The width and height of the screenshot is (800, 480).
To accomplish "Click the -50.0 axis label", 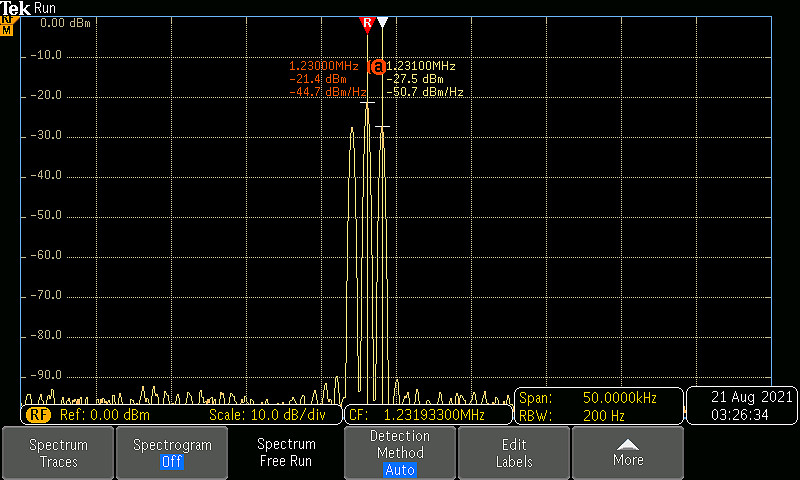I will (x=46, y=215).
